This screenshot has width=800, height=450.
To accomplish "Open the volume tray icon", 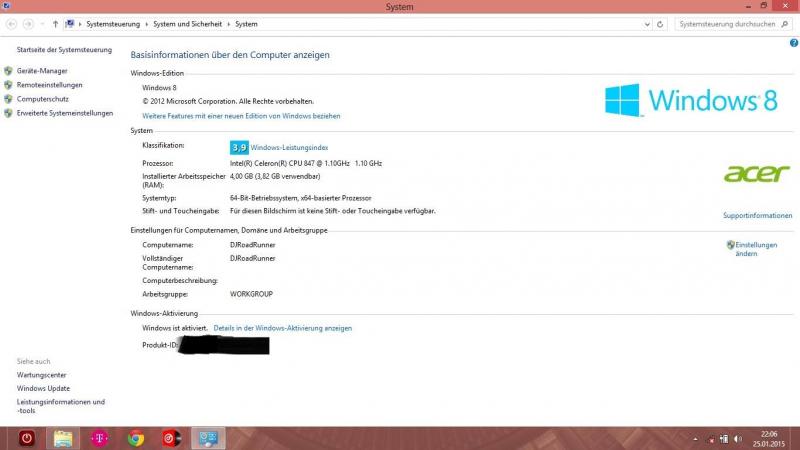I will [738, 439].
